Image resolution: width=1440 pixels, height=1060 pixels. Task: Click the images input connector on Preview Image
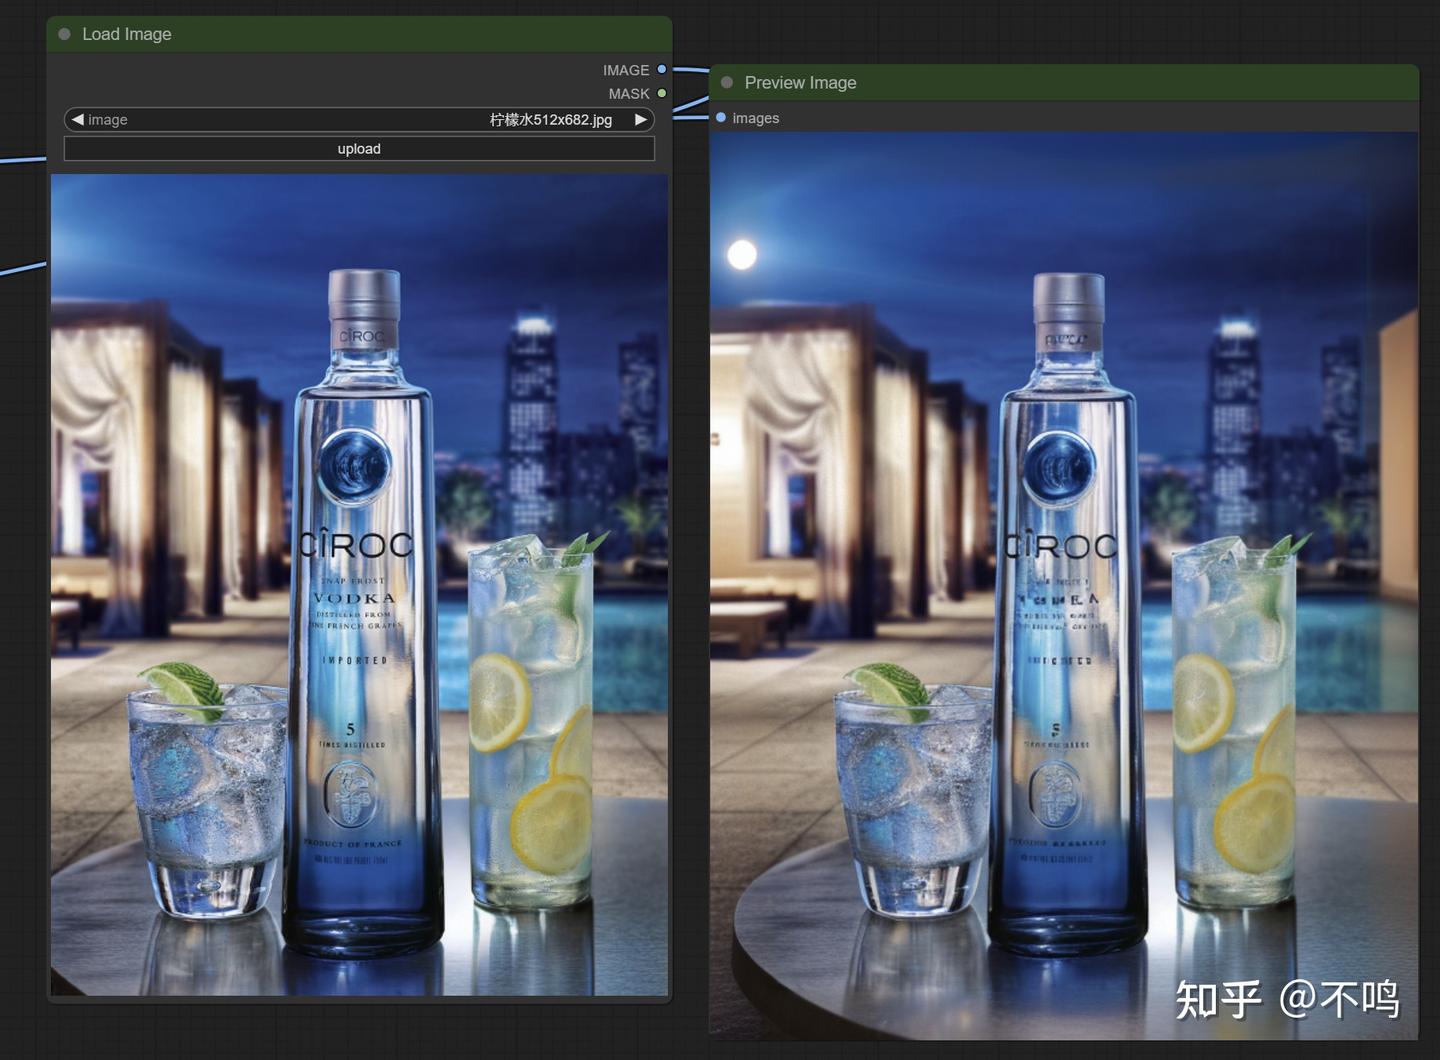coord(721,118)
